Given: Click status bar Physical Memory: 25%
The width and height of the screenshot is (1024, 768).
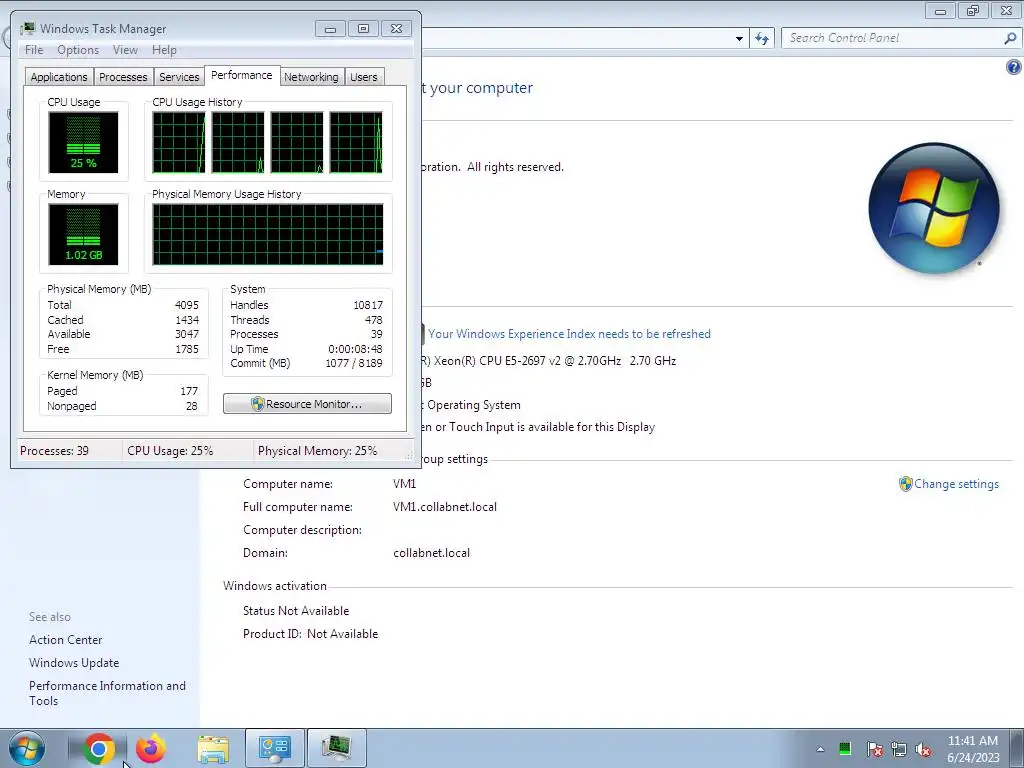Looking at the screenshot, I should 317,451.
